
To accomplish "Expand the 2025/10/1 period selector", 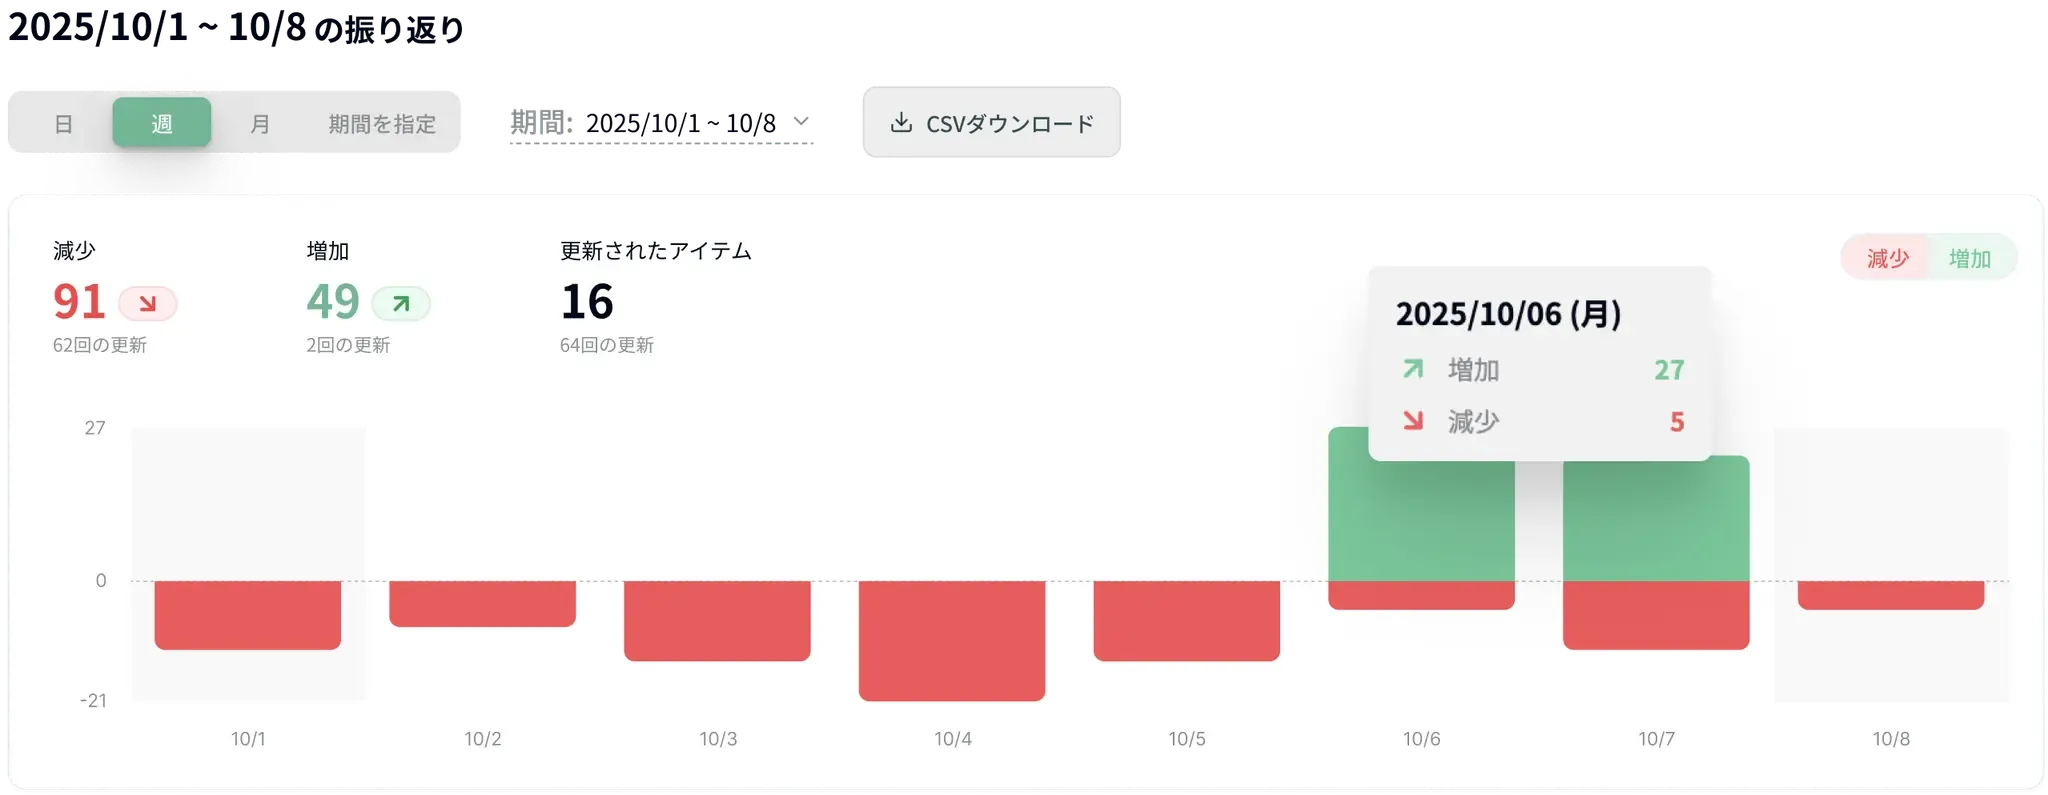I will [660, 123].
